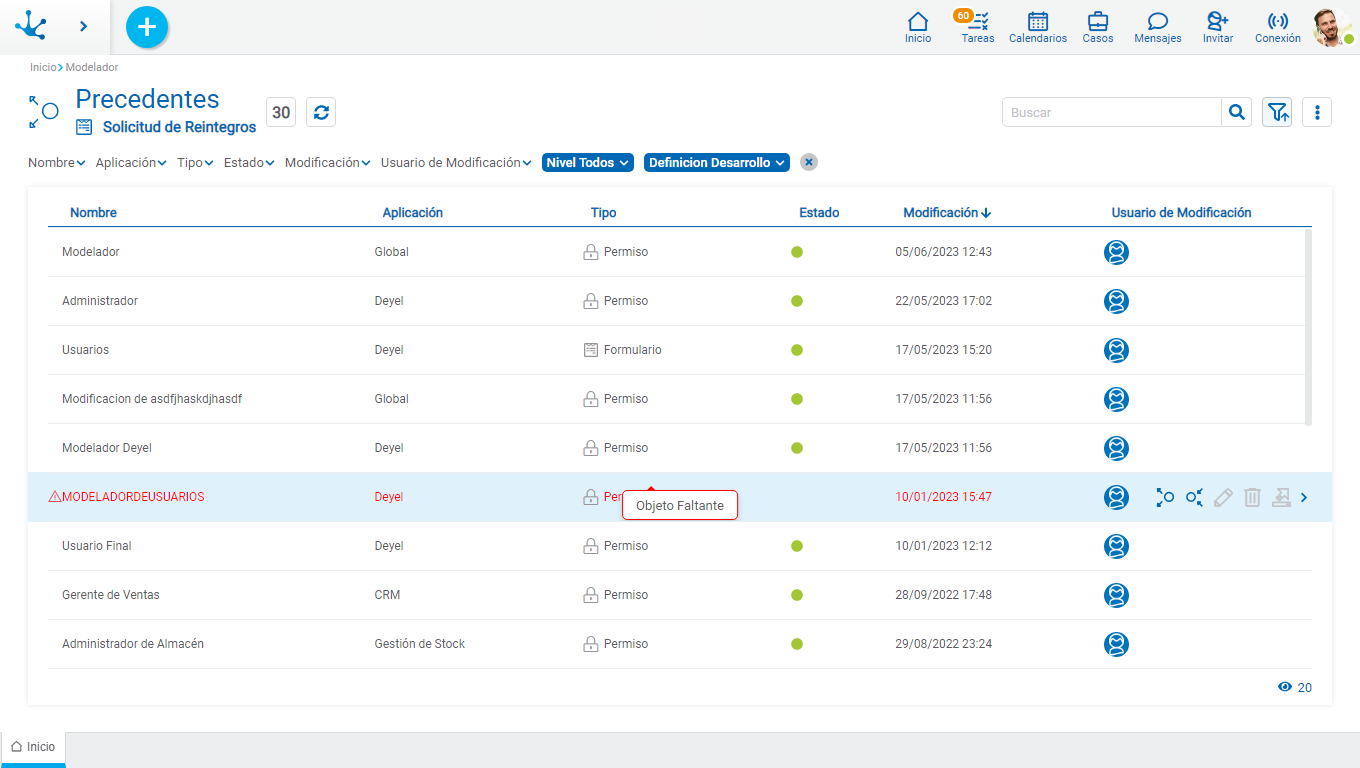Open the three-dot more options menu
The width and height of the screenshot is (1360, 768).
[1317, 112]
